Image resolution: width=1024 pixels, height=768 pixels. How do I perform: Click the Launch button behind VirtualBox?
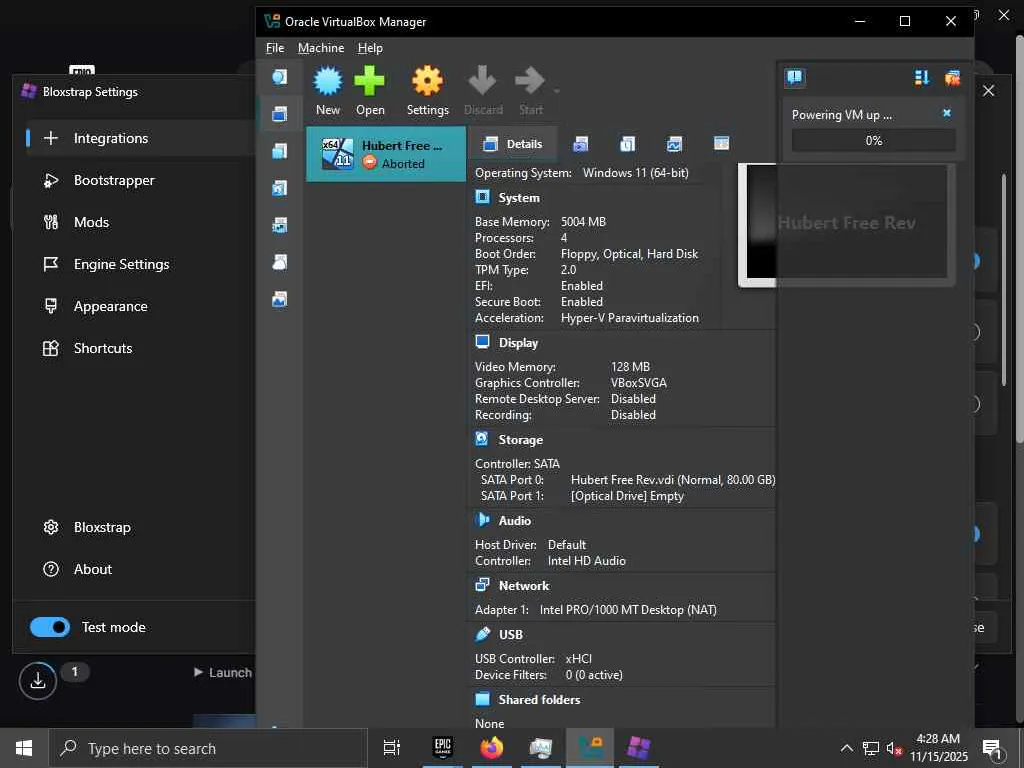223,673
